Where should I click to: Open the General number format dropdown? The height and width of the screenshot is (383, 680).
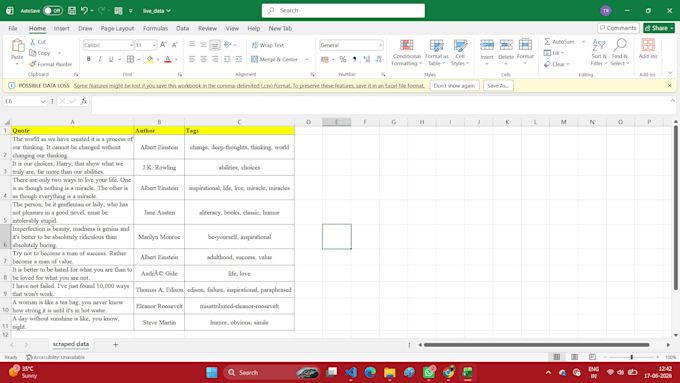[380, 45]
